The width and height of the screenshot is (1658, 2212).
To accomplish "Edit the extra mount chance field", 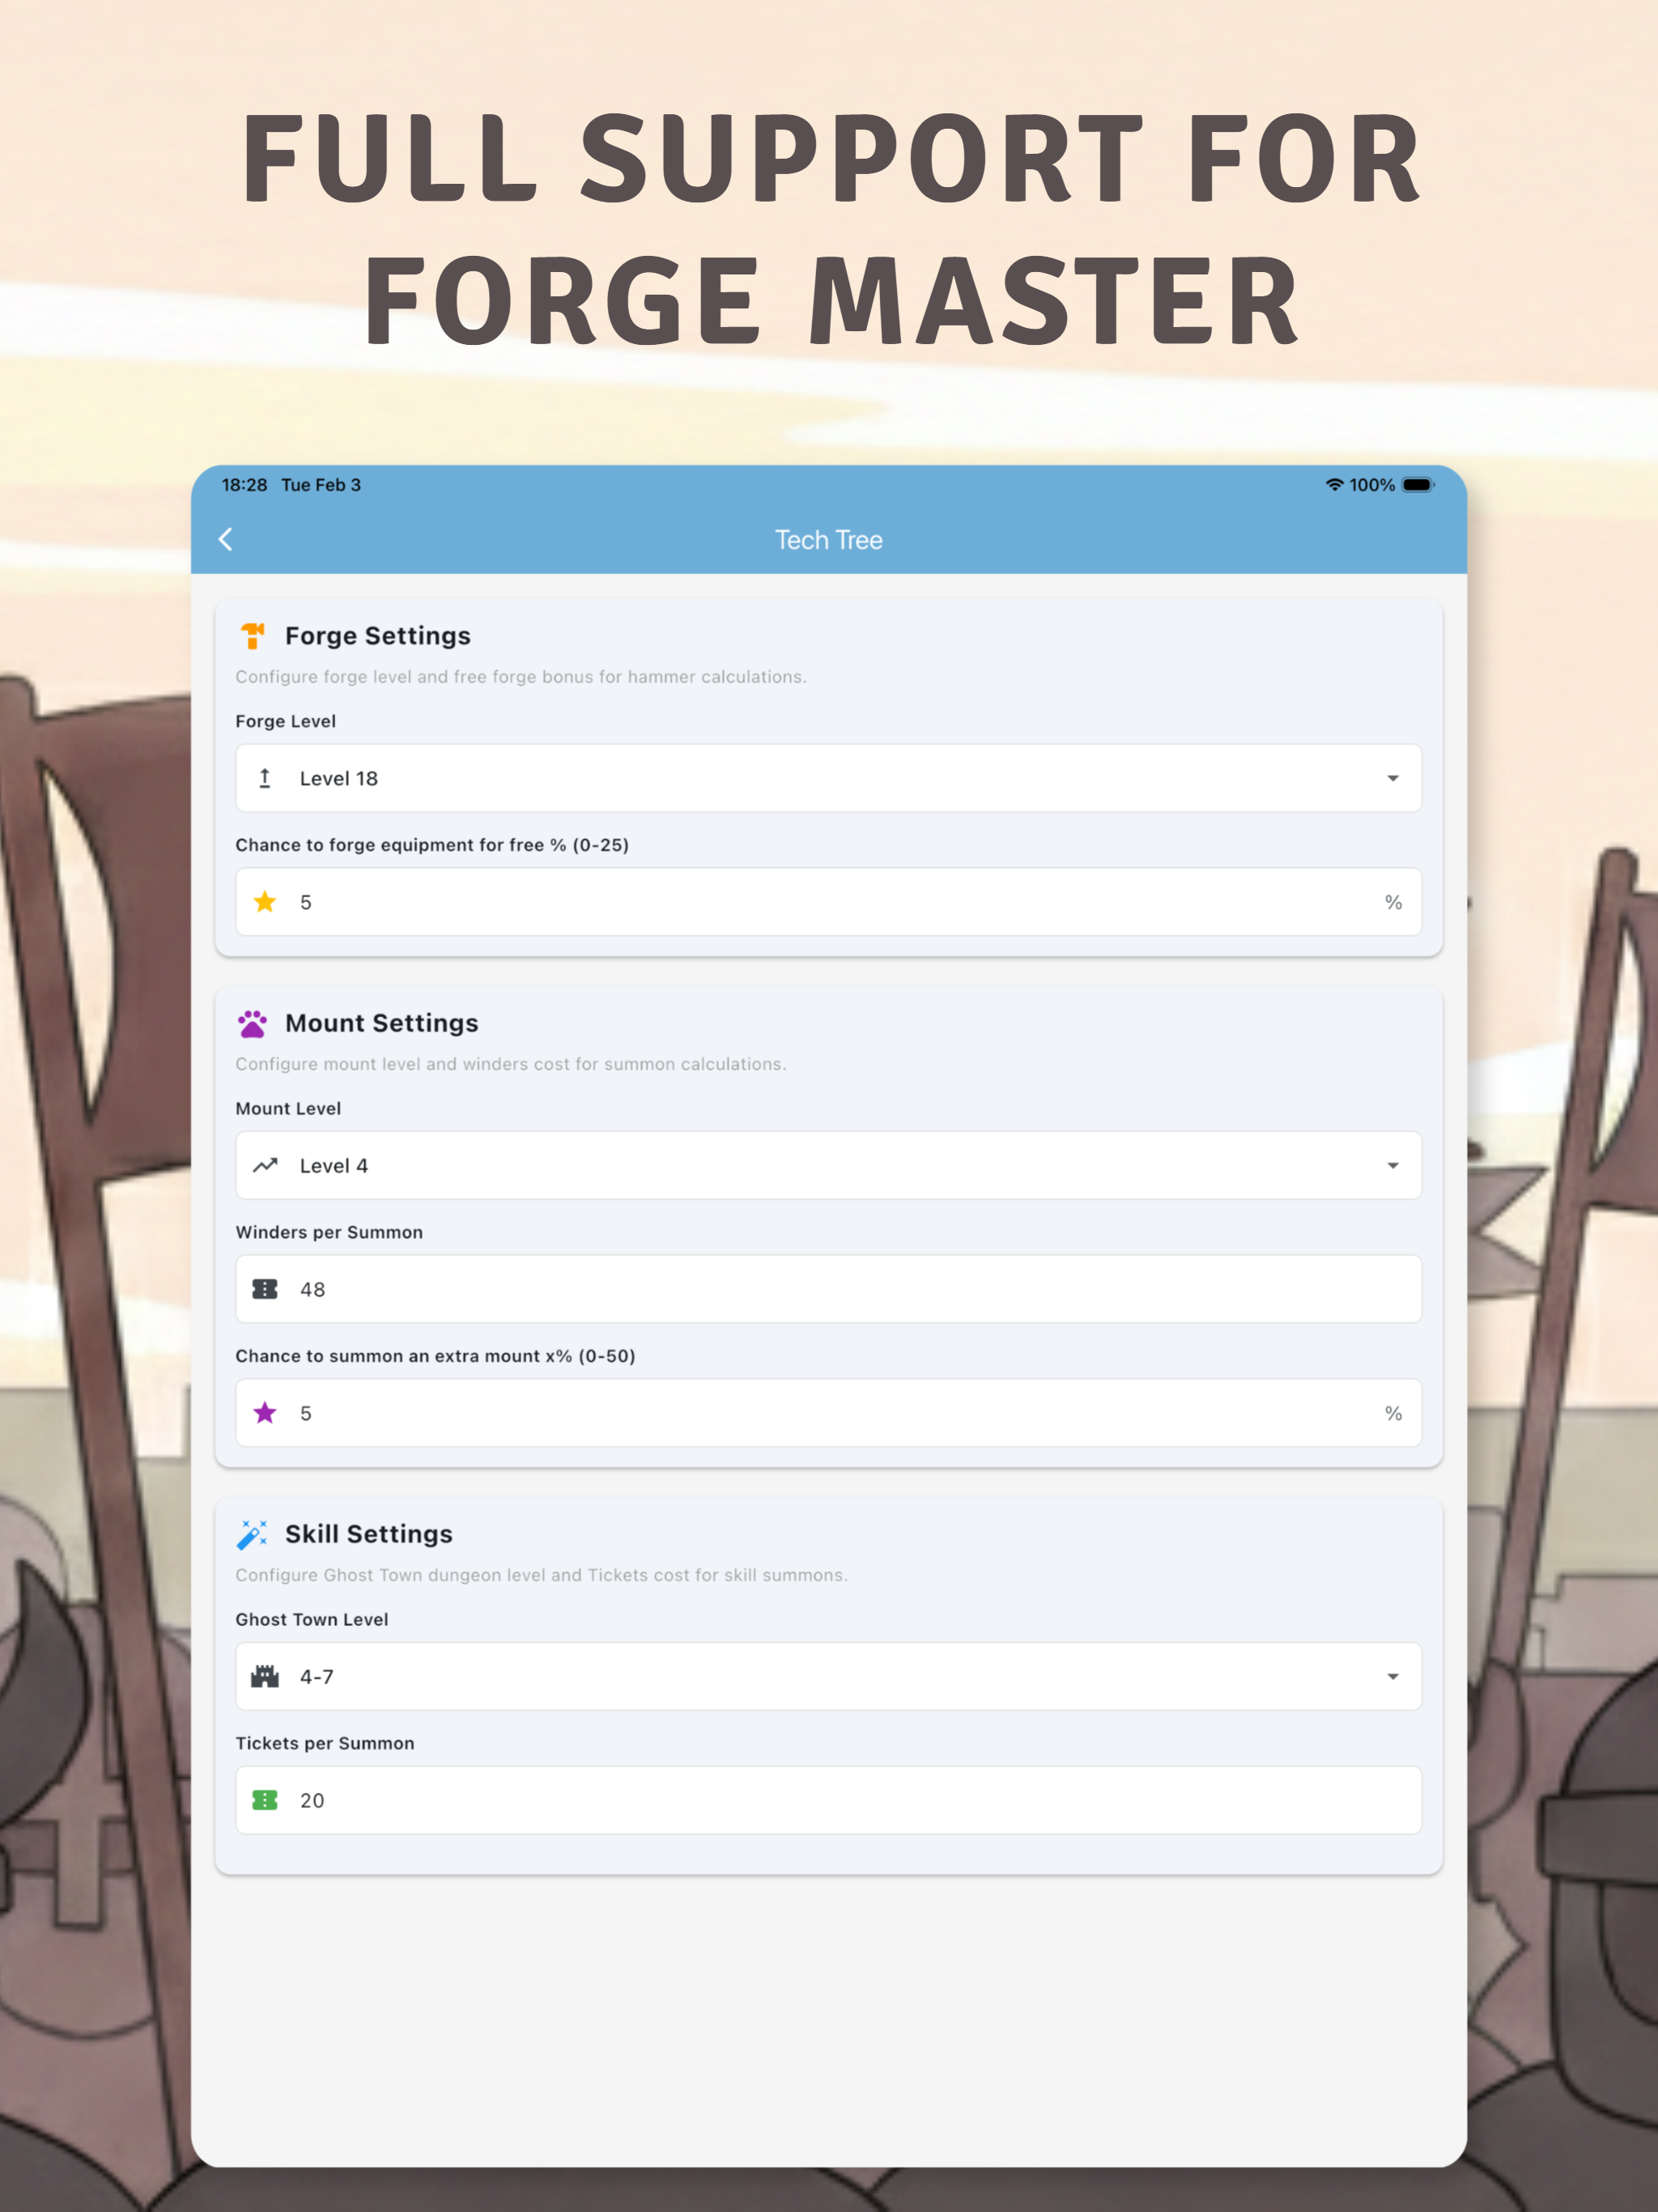I will pos(829,1413).
